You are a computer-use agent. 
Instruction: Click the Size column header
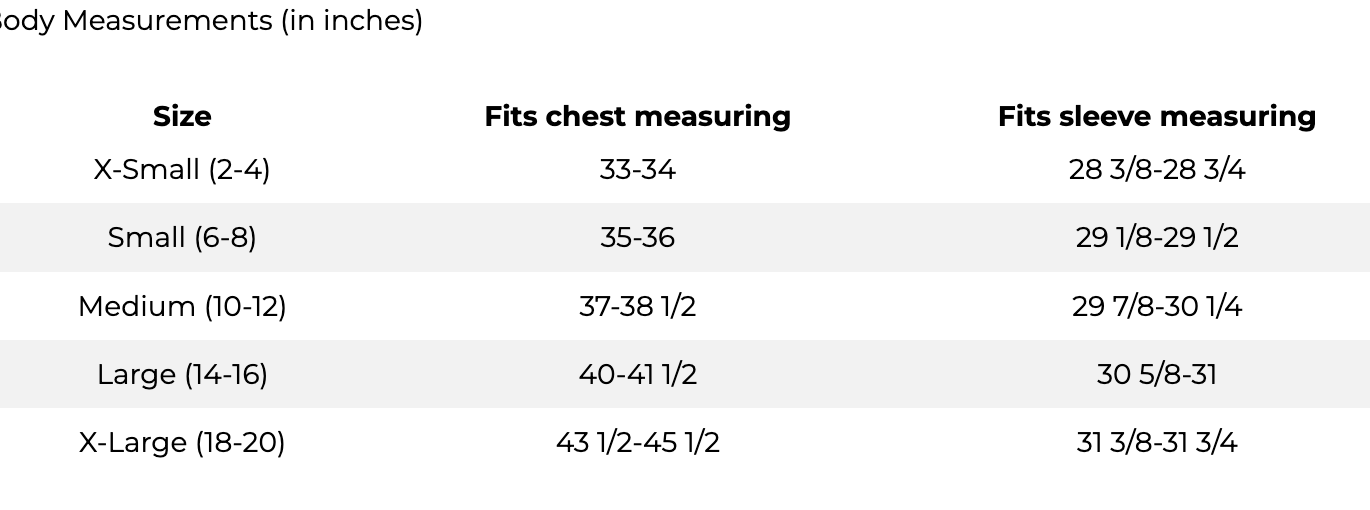pyautogui.click(x=182, y=116)
